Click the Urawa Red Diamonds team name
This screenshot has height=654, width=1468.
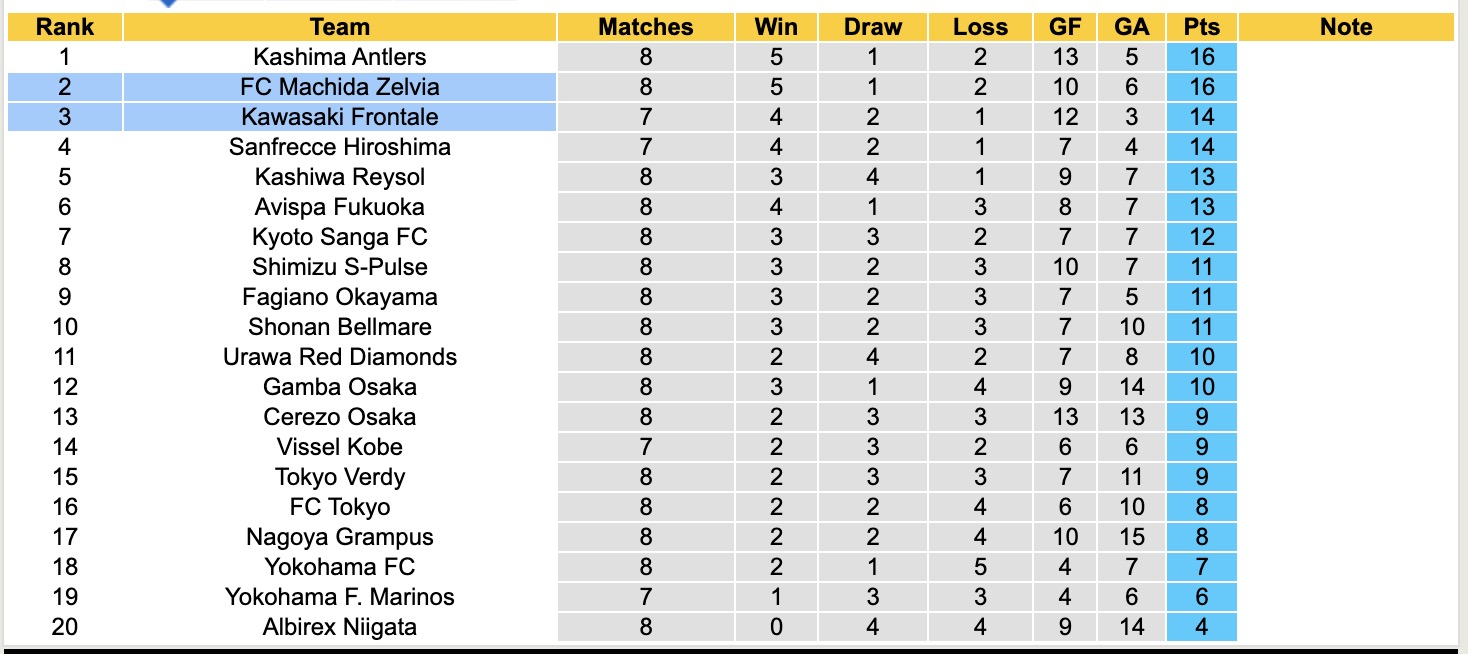coord(340,357)
